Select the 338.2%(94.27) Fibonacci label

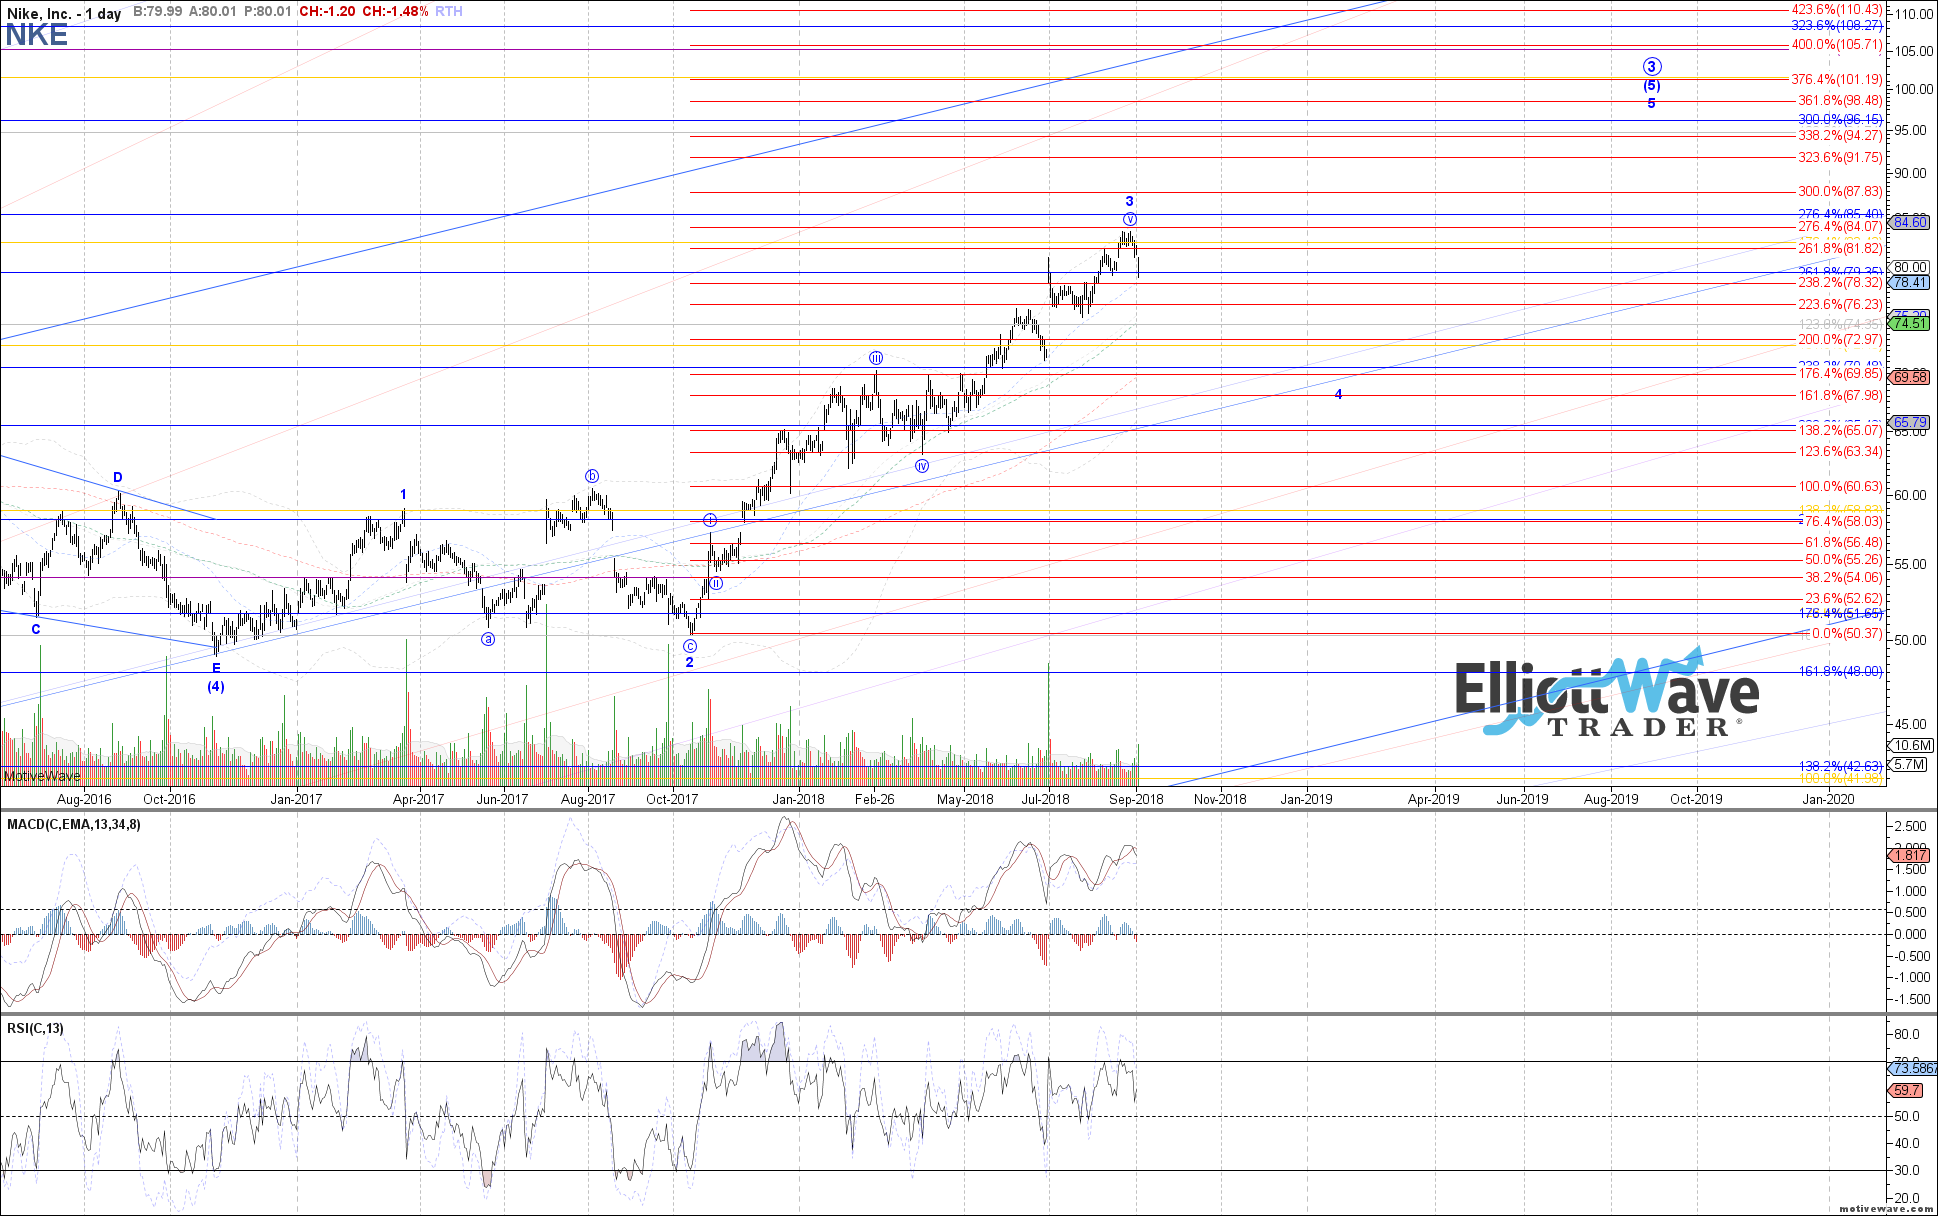tap(1840, 135)
